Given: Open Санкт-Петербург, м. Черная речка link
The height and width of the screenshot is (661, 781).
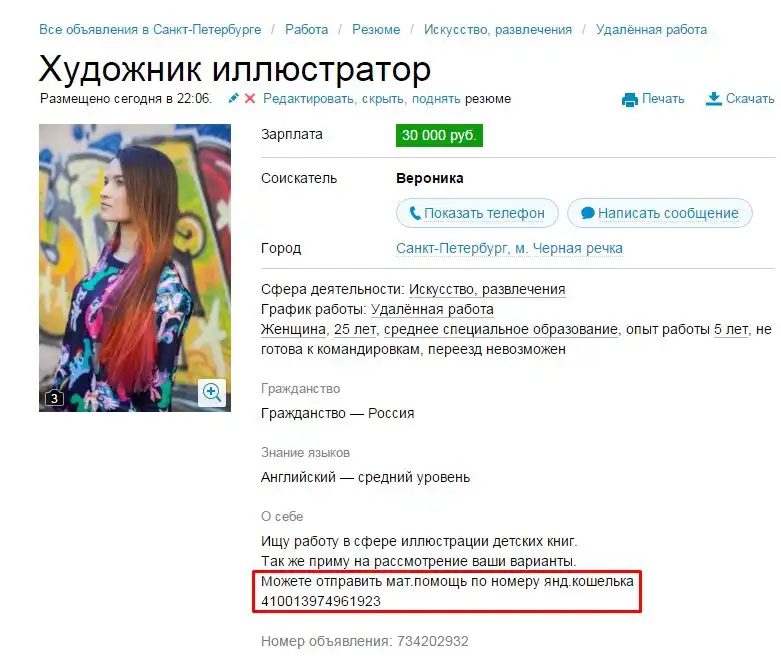Looking at the screenshot, I should pos(509,248).
